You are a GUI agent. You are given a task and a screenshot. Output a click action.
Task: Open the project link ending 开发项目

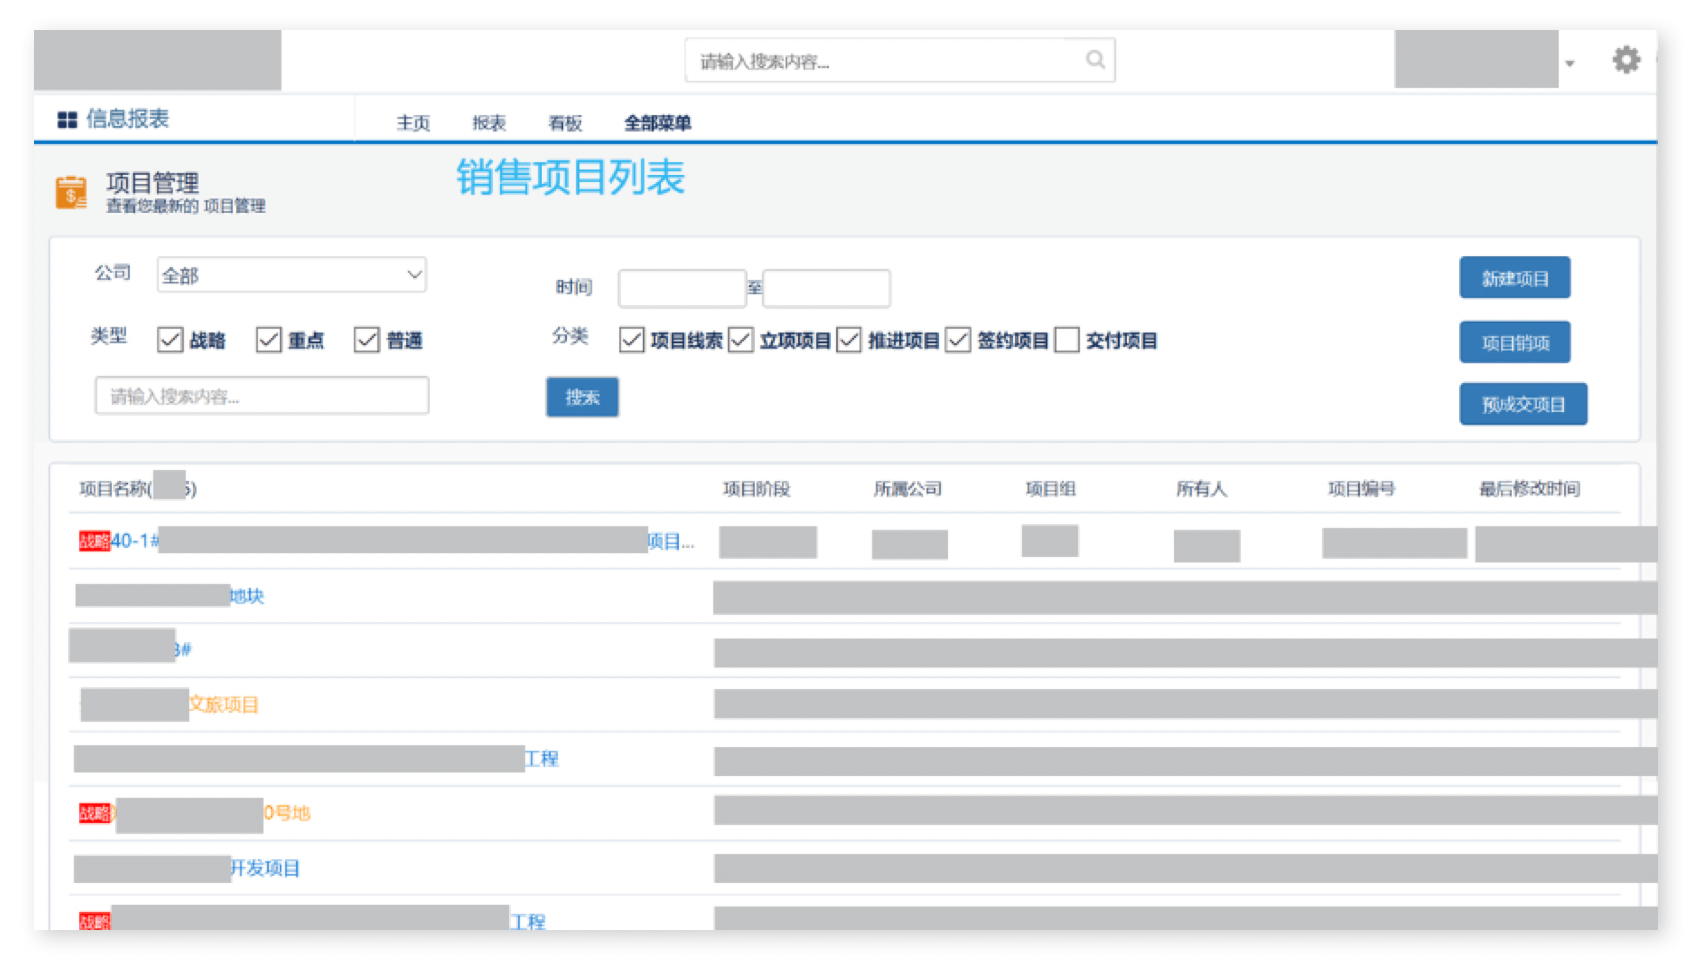187,868
